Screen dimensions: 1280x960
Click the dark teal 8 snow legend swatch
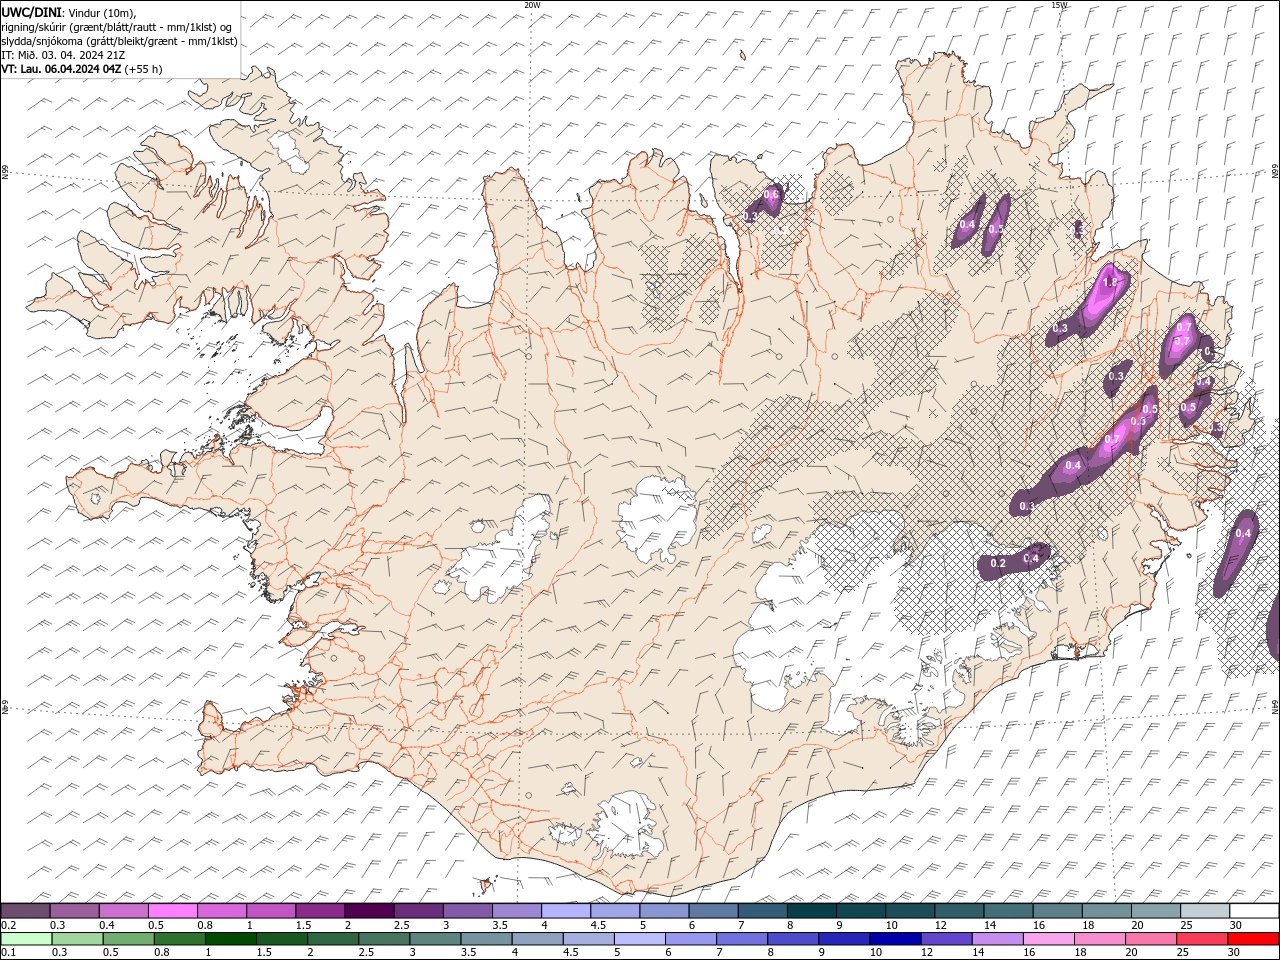coord(811,911)
